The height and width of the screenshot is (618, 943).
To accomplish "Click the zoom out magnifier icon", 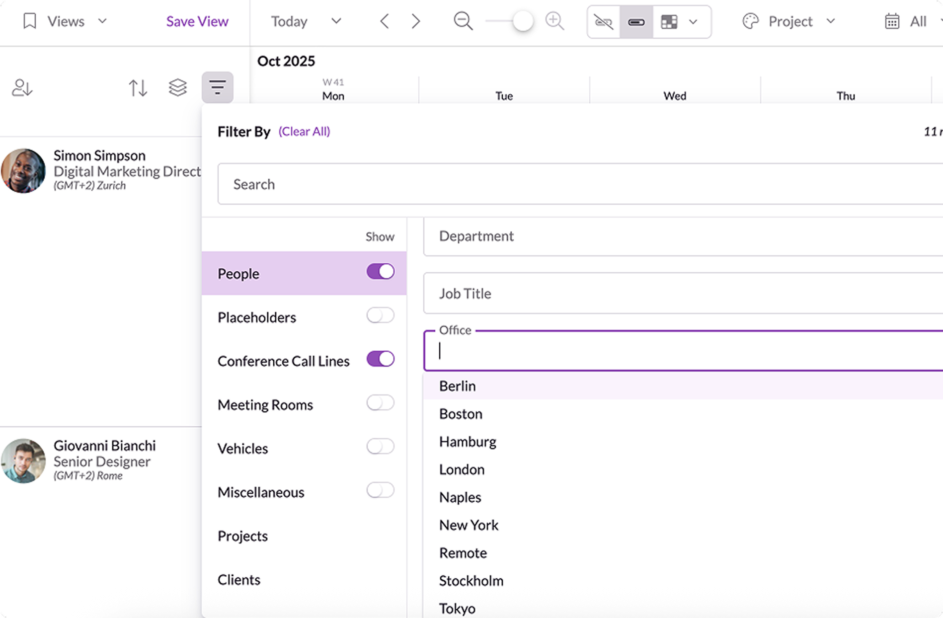I will (x=462, y=20).
